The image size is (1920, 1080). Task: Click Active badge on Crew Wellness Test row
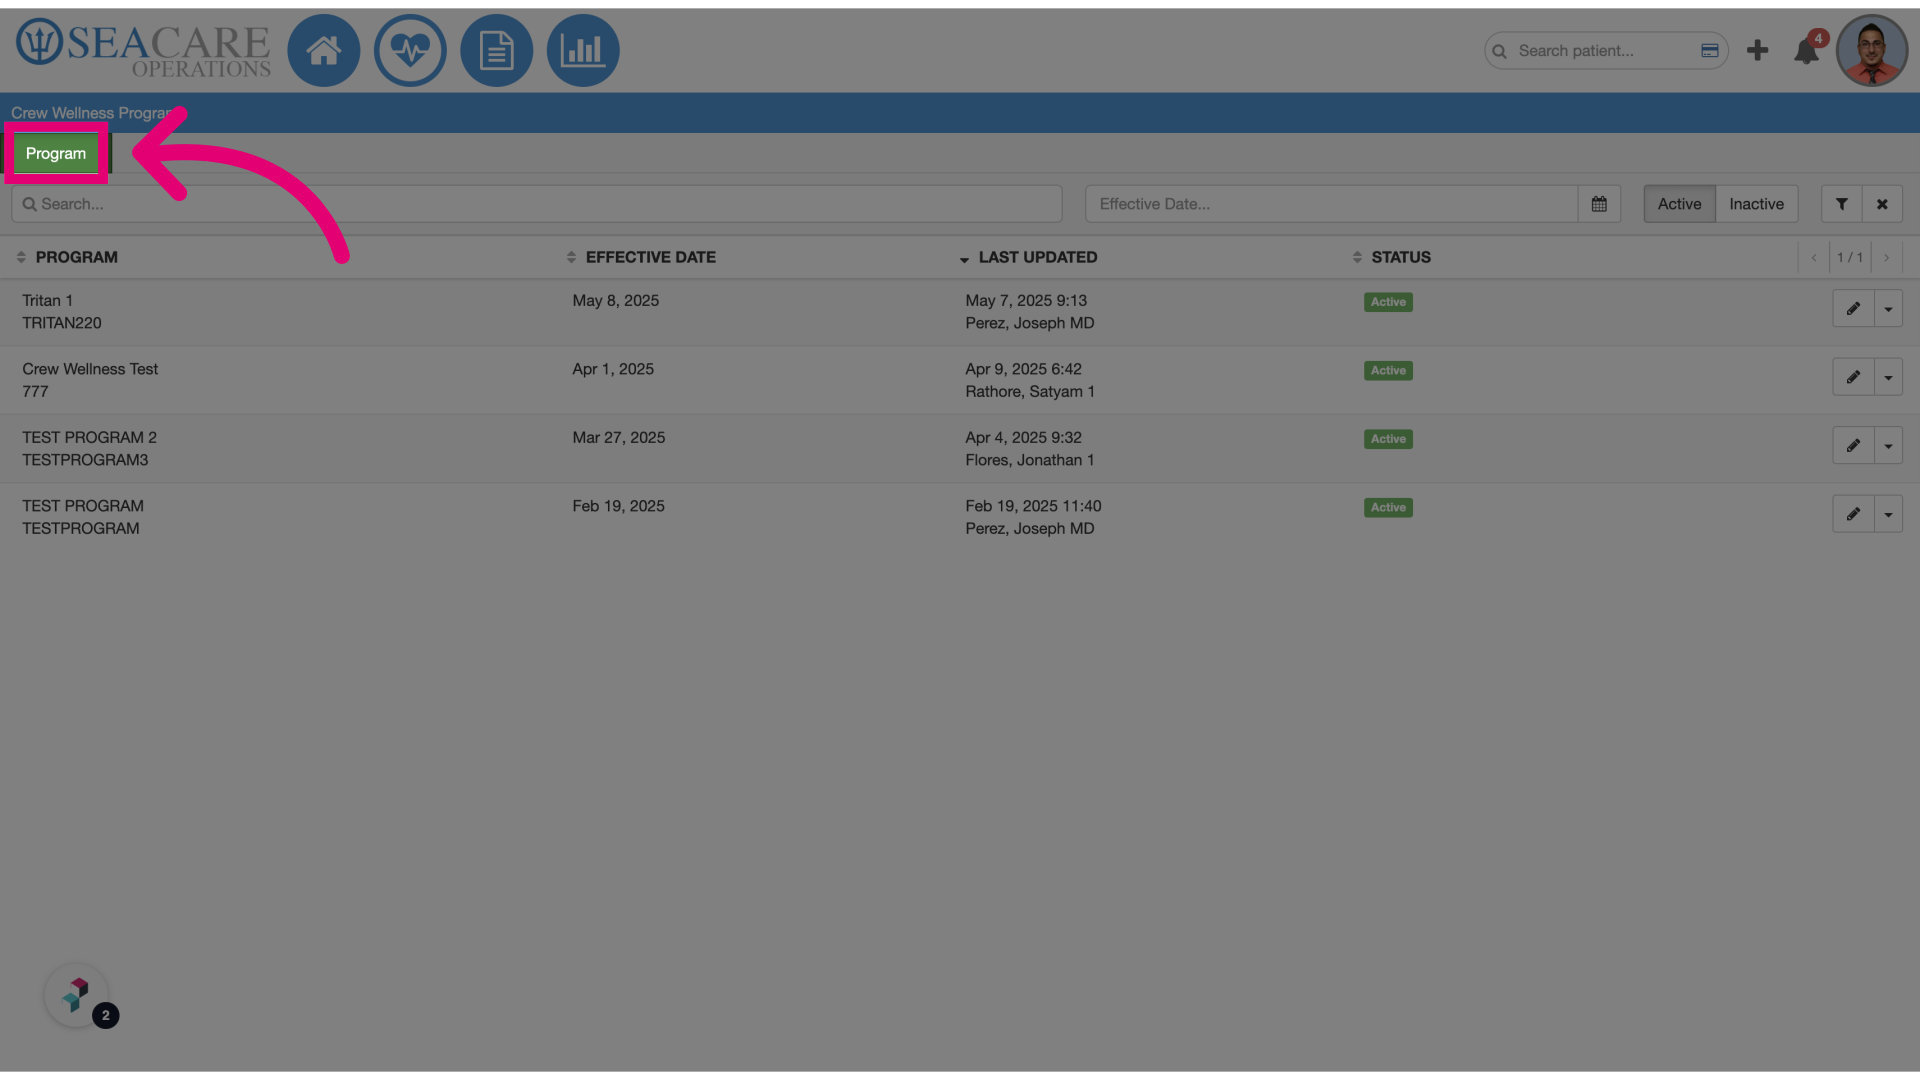pos(1388,370)
